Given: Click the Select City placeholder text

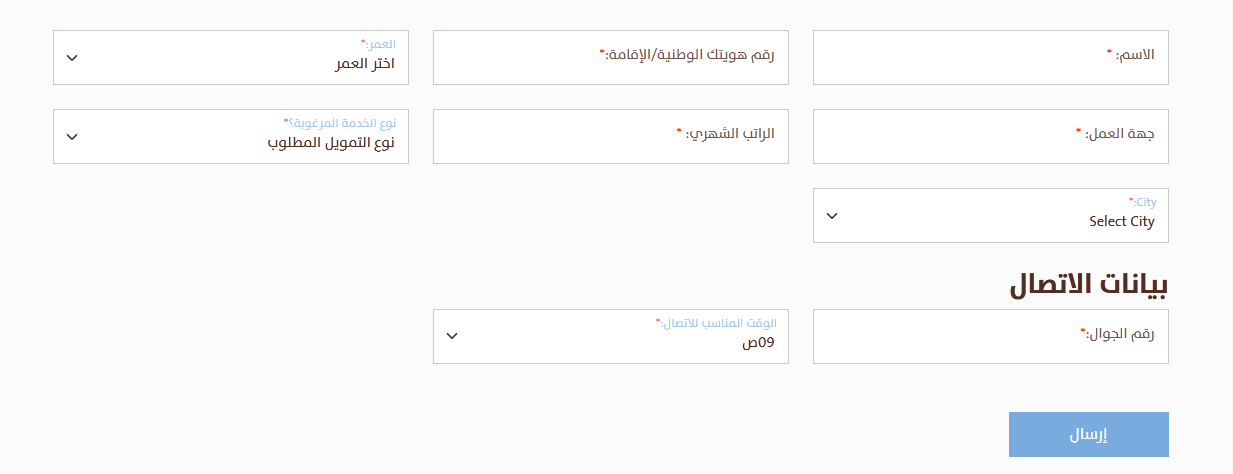Looking at the screenshot, I should pyautogui.click(x=1121, y=222).
